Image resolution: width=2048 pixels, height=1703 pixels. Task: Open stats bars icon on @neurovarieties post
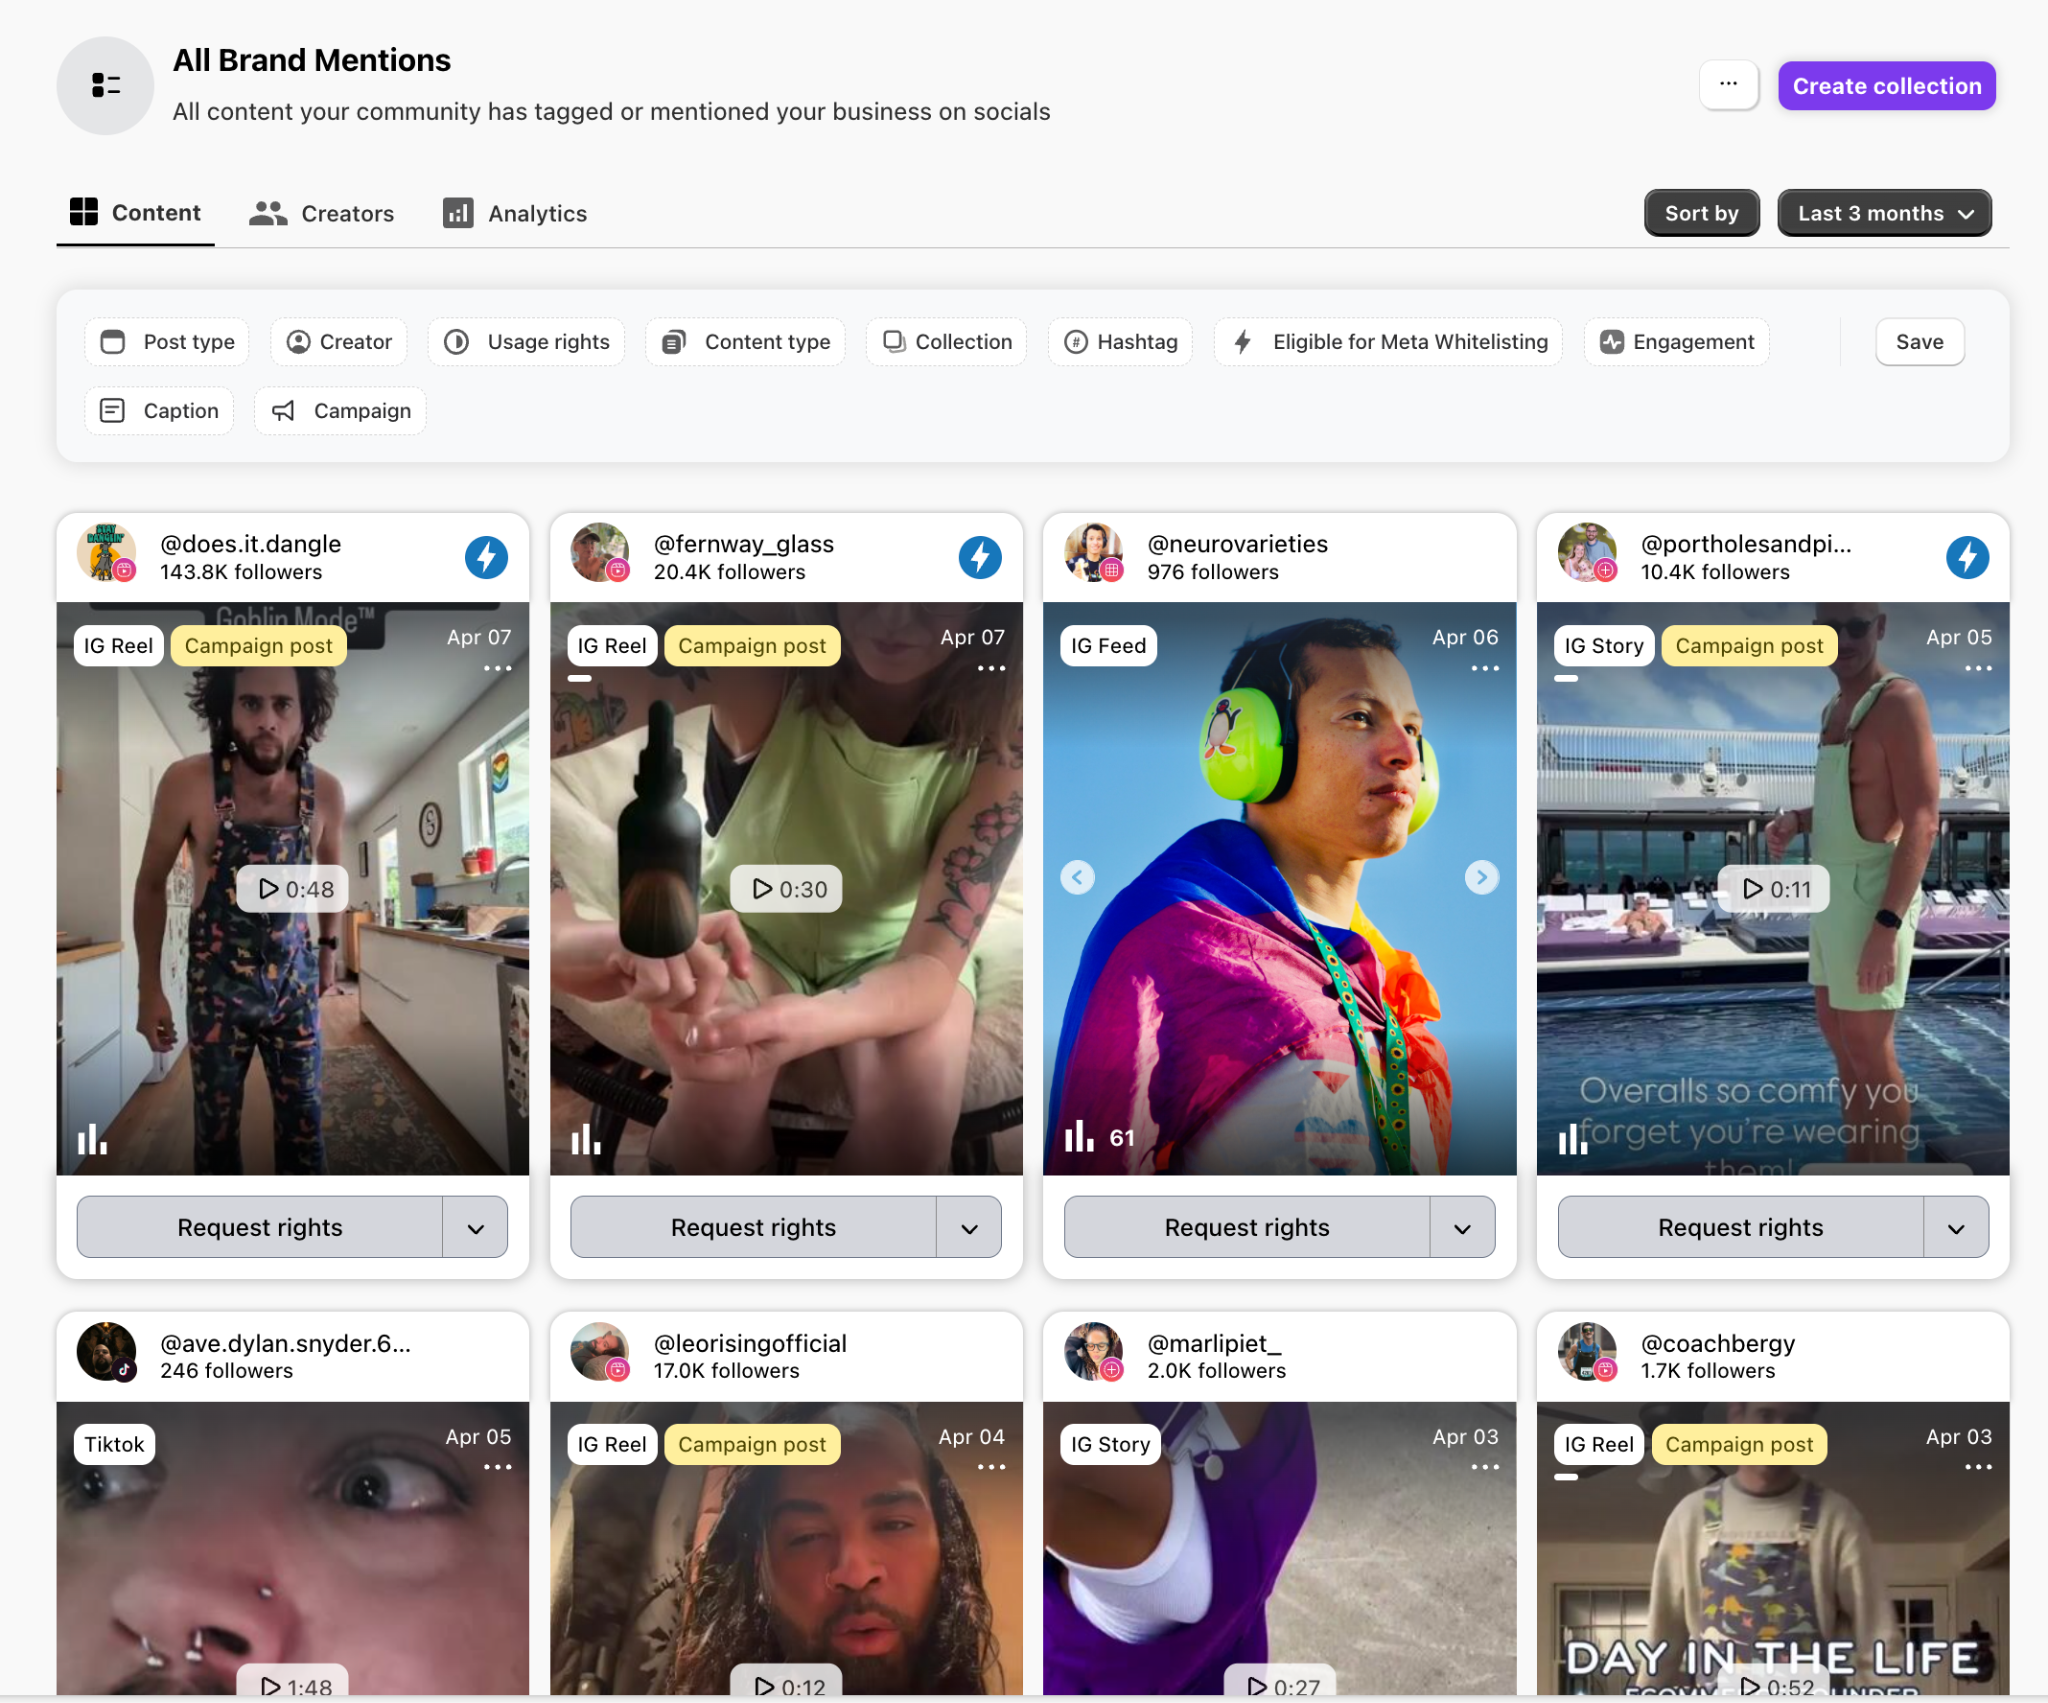[x=1079, y=1137]
